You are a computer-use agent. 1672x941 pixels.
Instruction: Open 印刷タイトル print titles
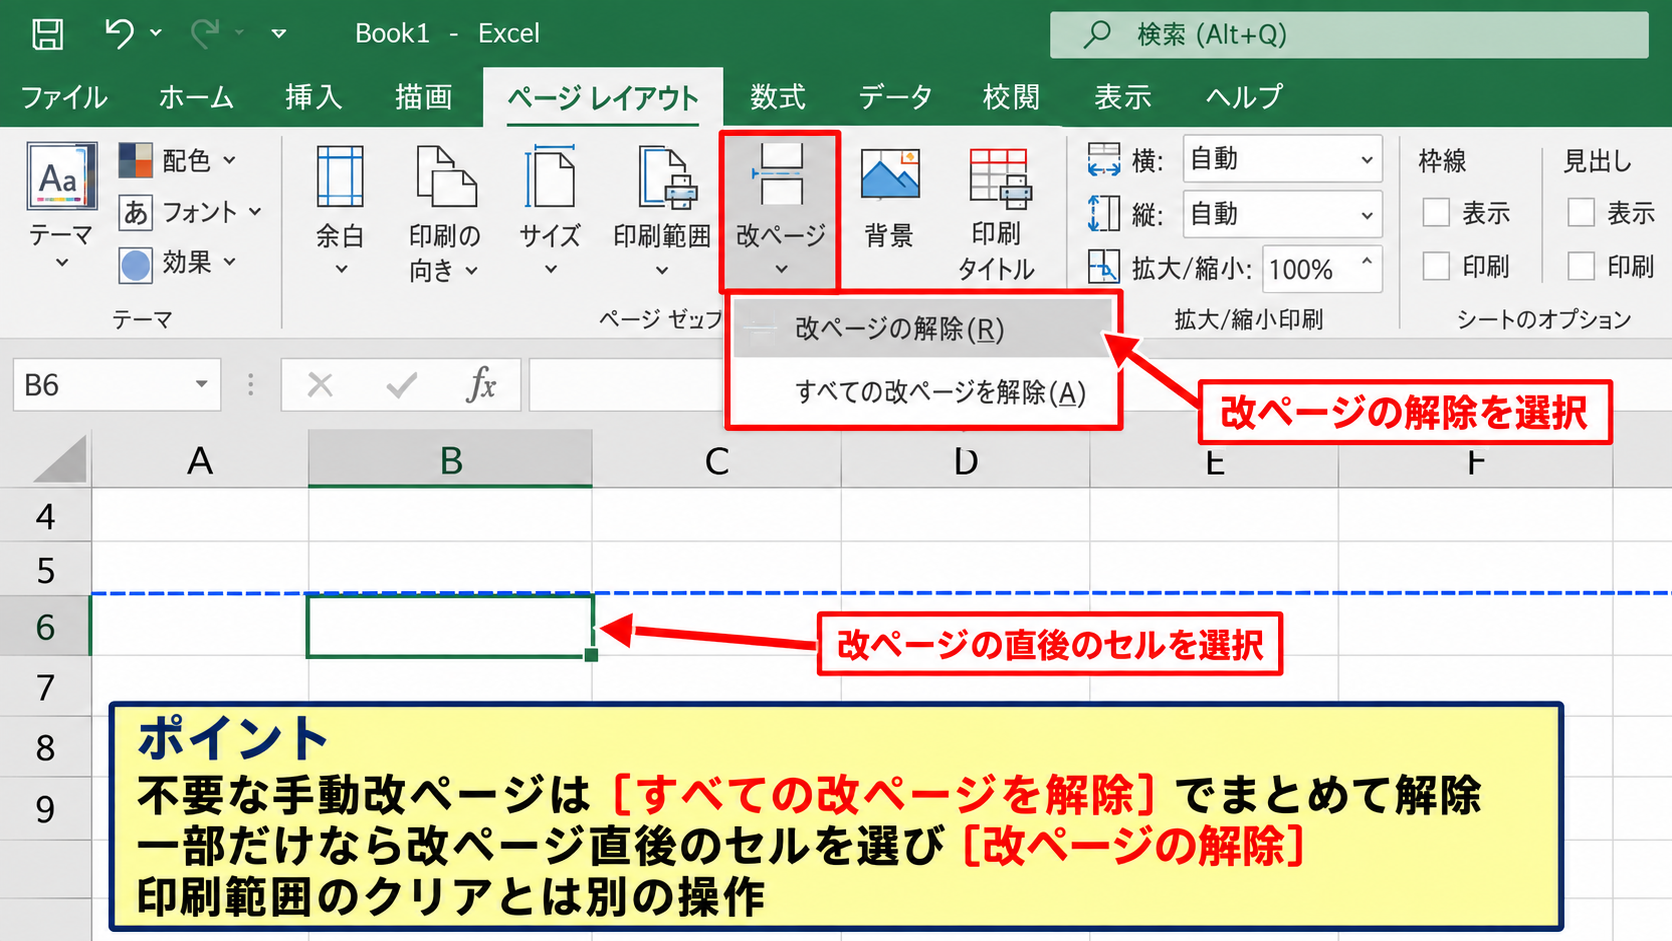tap(997, 212)
